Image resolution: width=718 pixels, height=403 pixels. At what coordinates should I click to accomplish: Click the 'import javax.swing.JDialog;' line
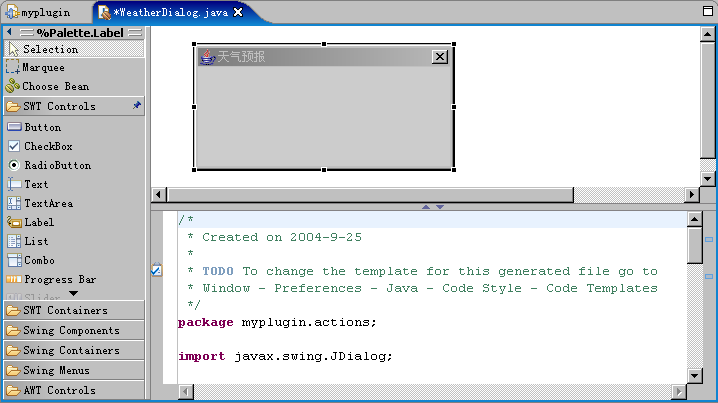pos(285,356)
